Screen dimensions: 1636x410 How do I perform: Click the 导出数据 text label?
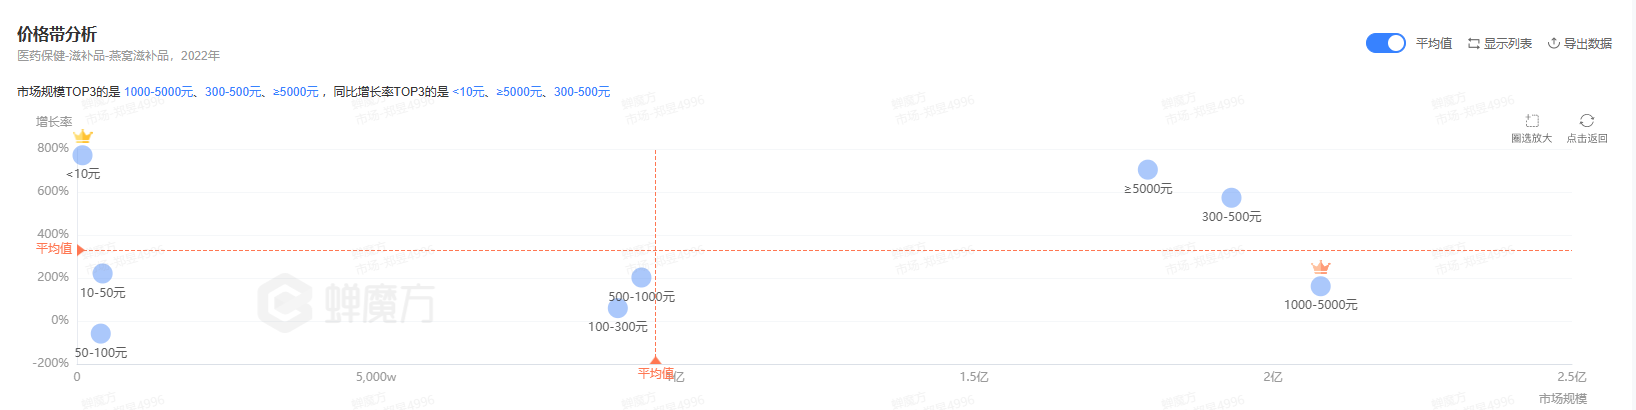pos(1588,43)
